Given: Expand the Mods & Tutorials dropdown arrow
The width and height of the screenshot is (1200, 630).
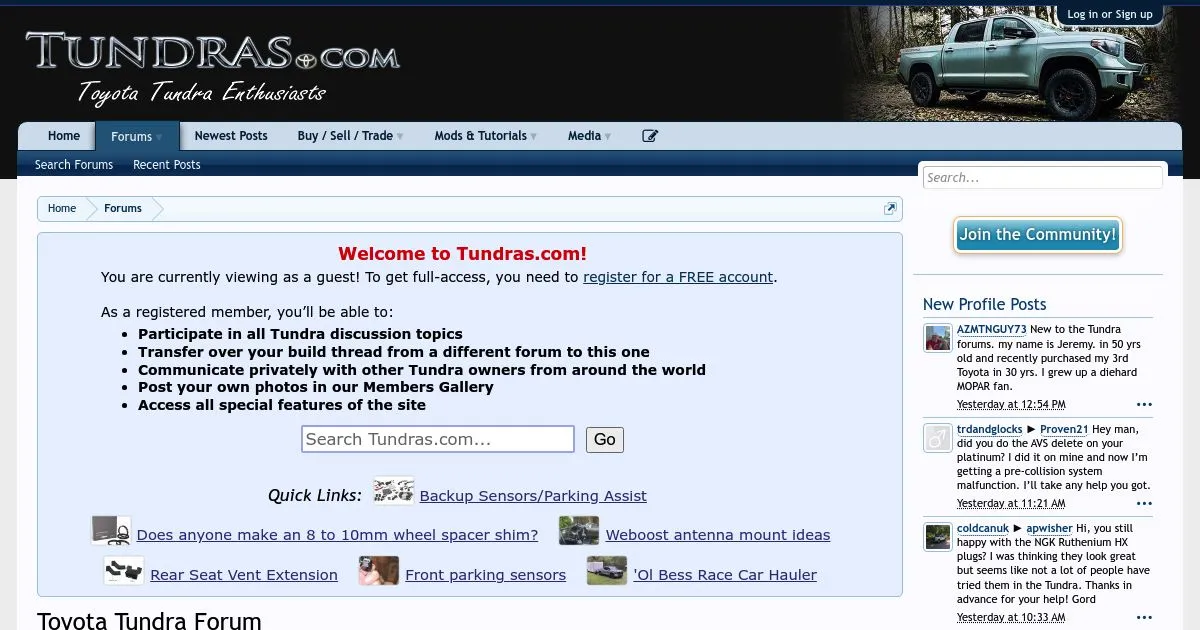Looking at the screenshot, I should (534, 137).
